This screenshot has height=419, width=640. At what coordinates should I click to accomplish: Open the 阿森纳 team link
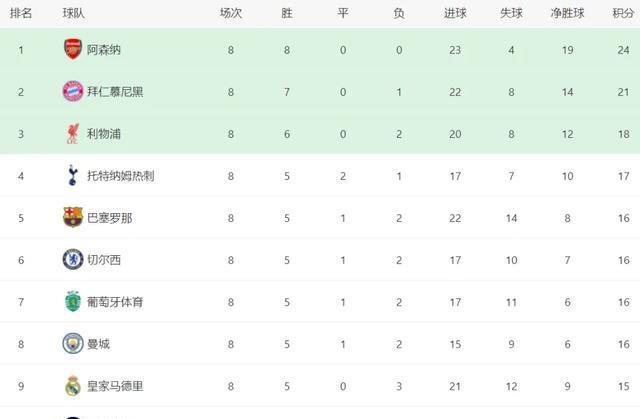104,49
